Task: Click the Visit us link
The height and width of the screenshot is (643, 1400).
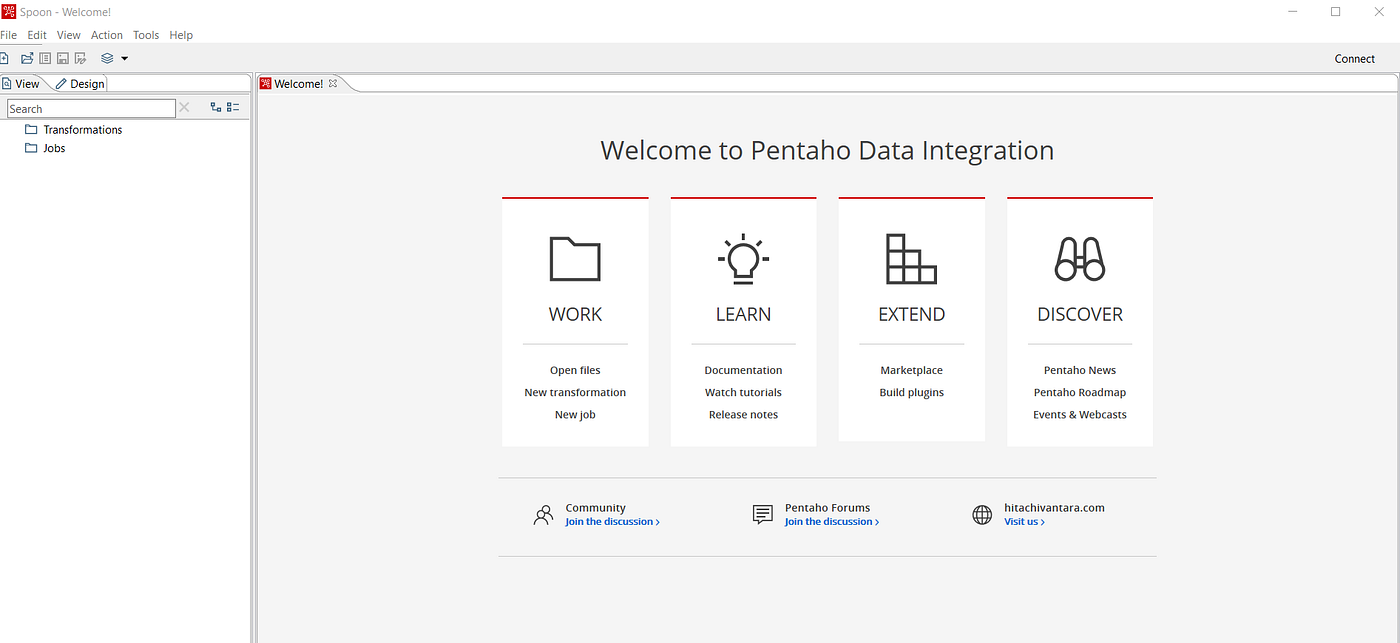Action: 1024,522
